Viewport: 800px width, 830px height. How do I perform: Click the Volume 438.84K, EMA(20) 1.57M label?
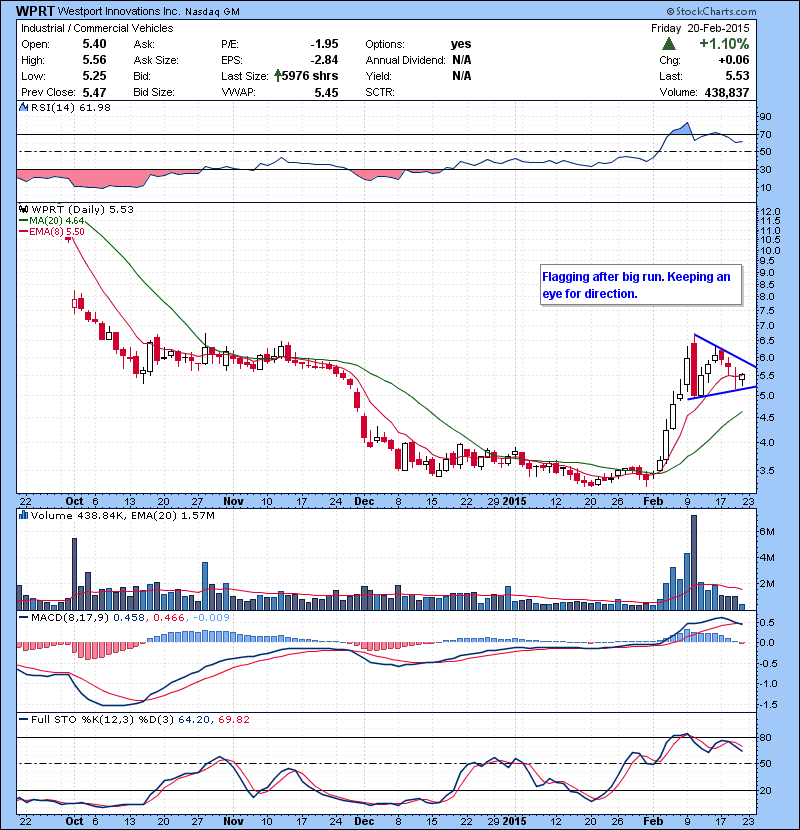(123, 516)
